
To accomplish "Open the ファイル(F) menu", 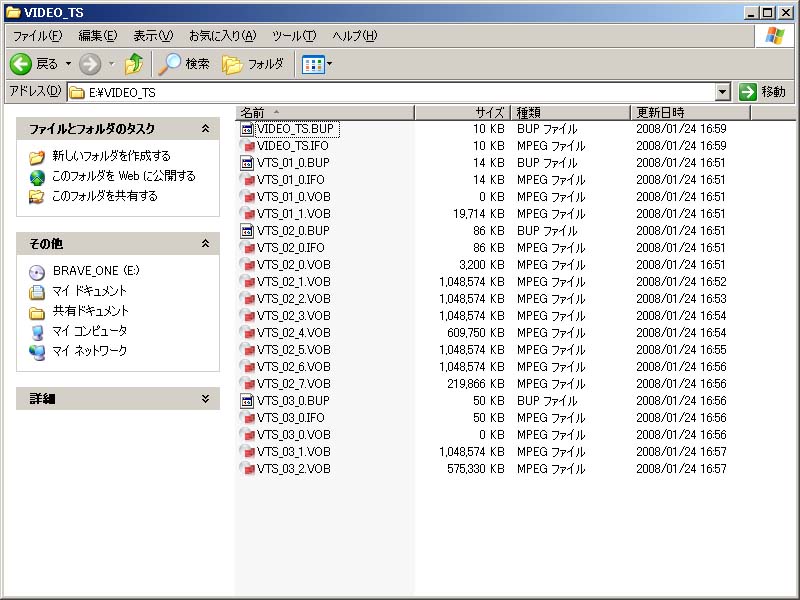I will point(37,36).
